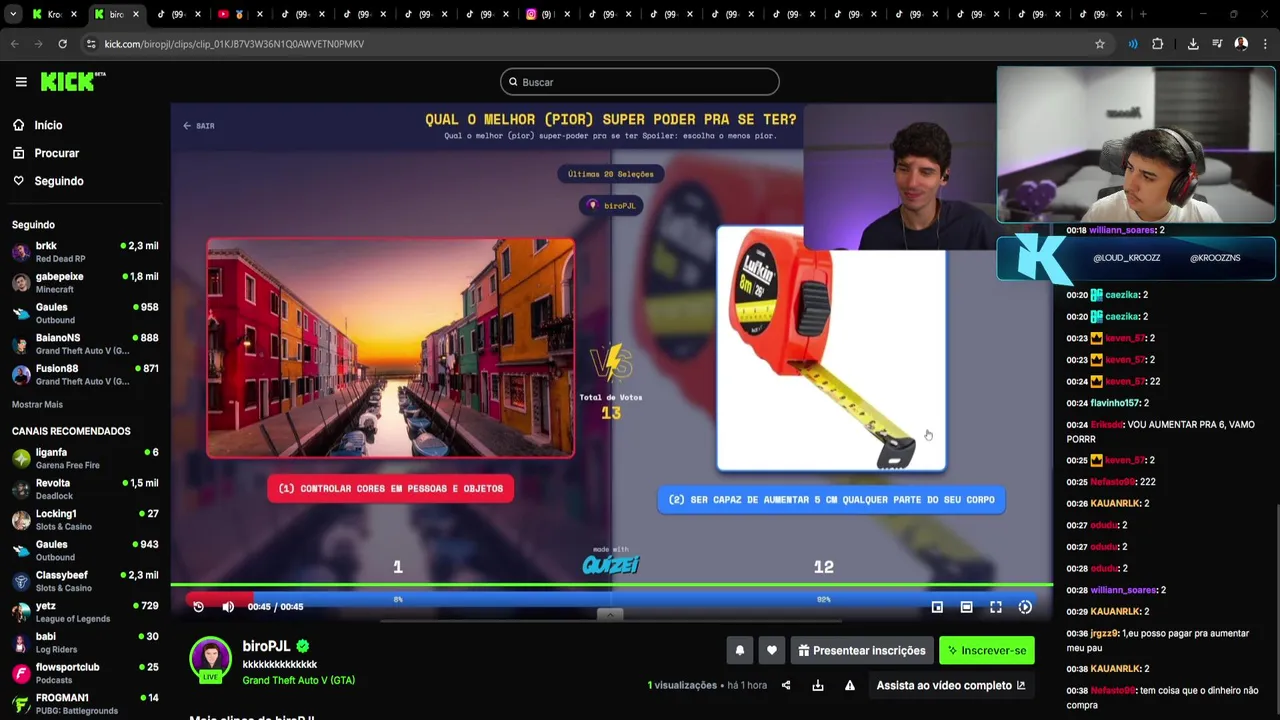Switch to the YouTube tab
Image resolution: width=1280 pixels, height=720 pixels.
point(238,14)
